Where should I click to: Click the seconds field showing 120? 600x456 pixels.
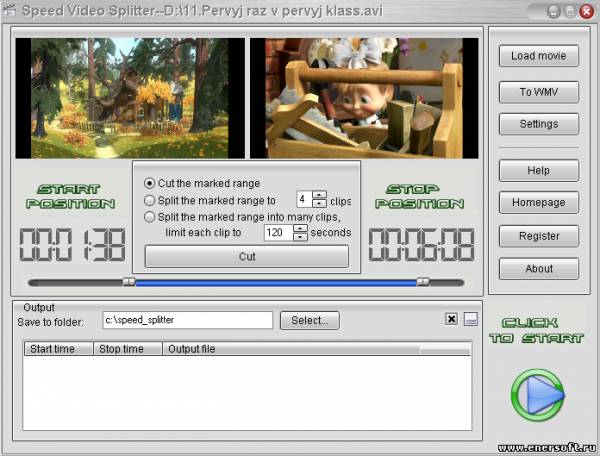279,233
